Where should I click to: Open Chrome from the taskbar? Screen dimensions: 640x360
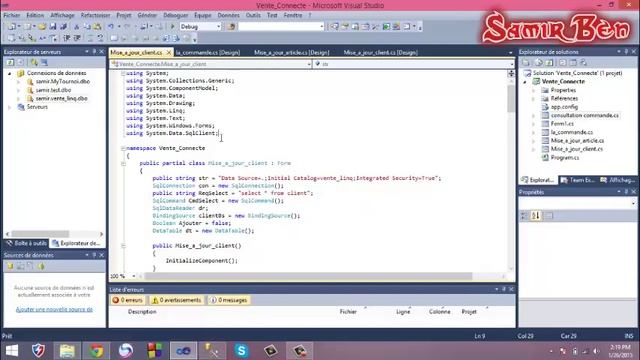pyautogui.click(x=96, y=351)
